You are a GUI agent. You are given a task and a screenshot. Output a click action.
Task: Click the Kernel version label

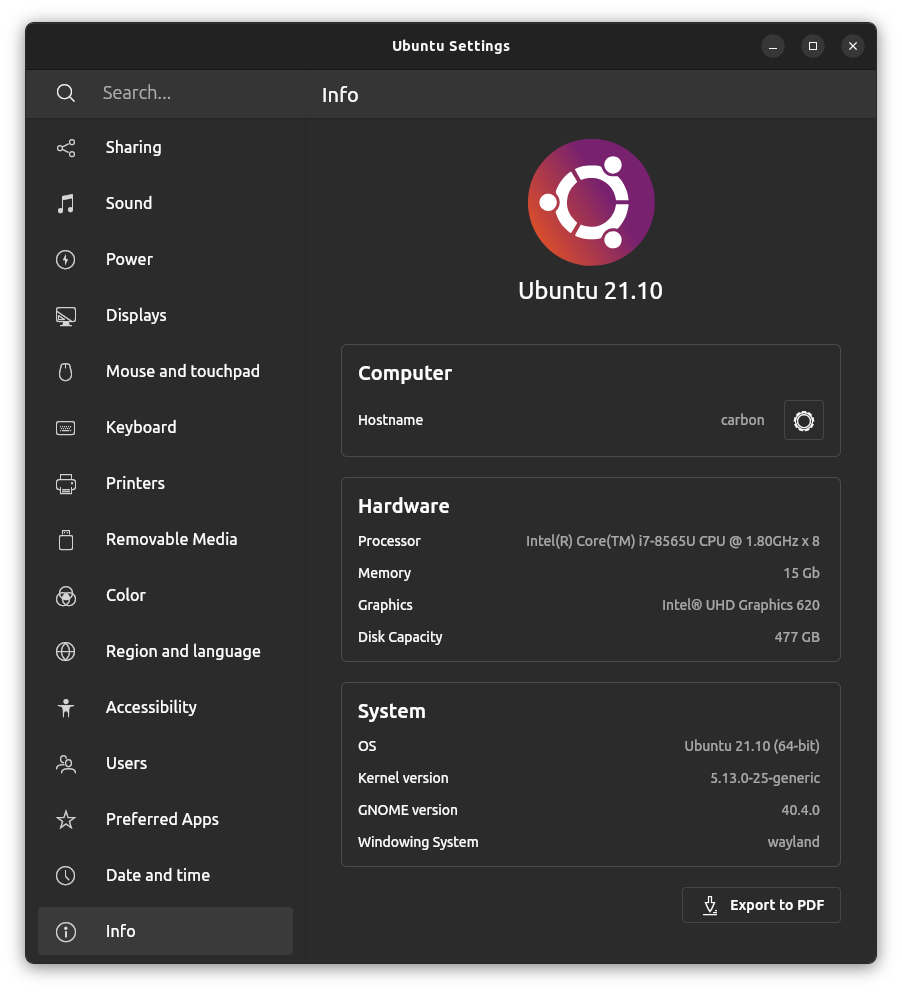(x=403, y=778)
